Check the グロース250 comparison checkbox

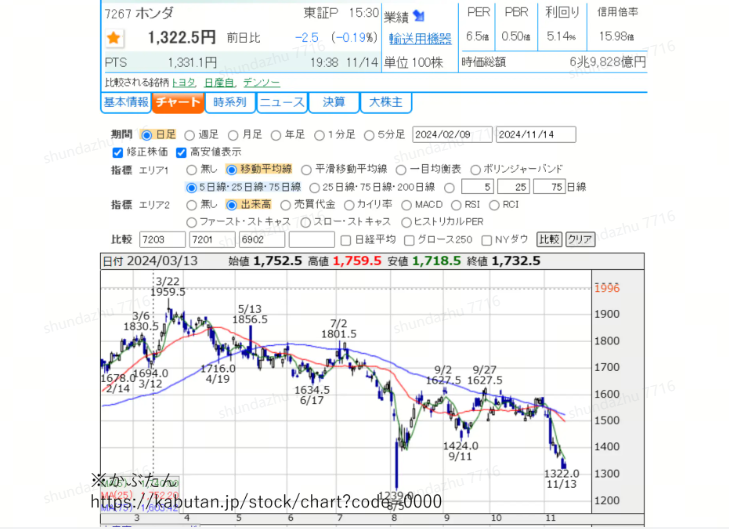(x=409, y=240)
